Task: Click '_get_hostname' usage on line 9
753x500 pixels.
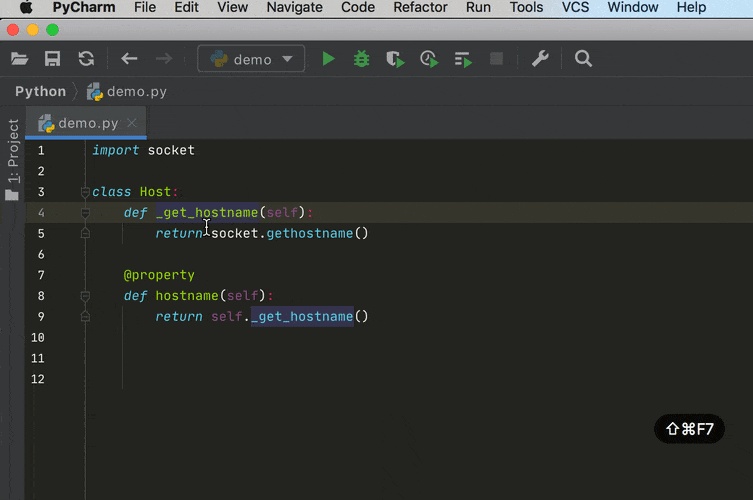Action: pyautogui.click(x=302, y=317)
